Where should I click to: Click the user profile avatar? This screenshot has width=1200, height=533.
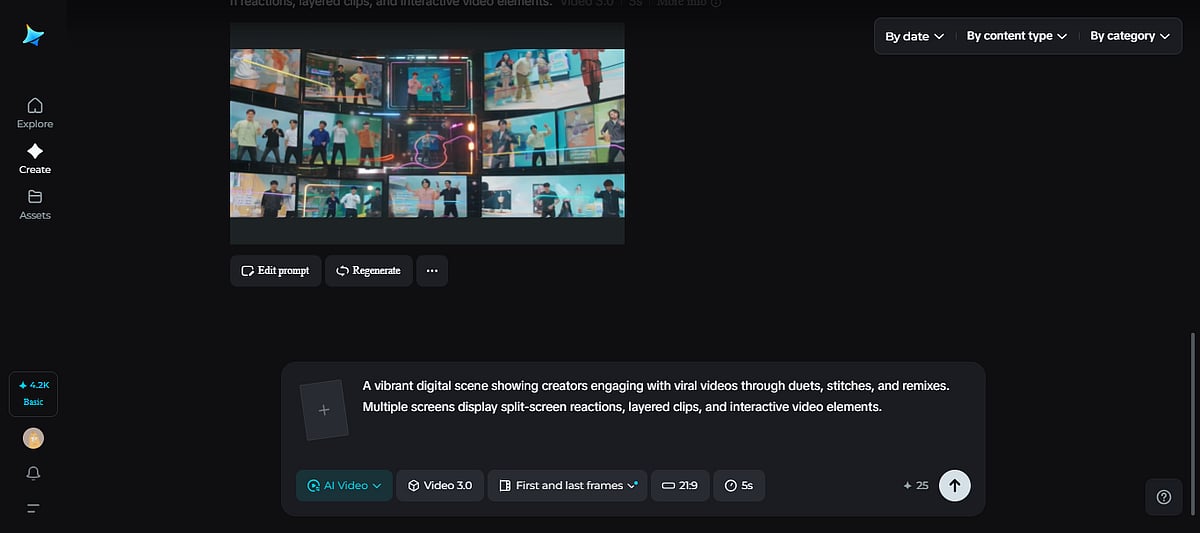pyautogui.click(x=34, y=438)
